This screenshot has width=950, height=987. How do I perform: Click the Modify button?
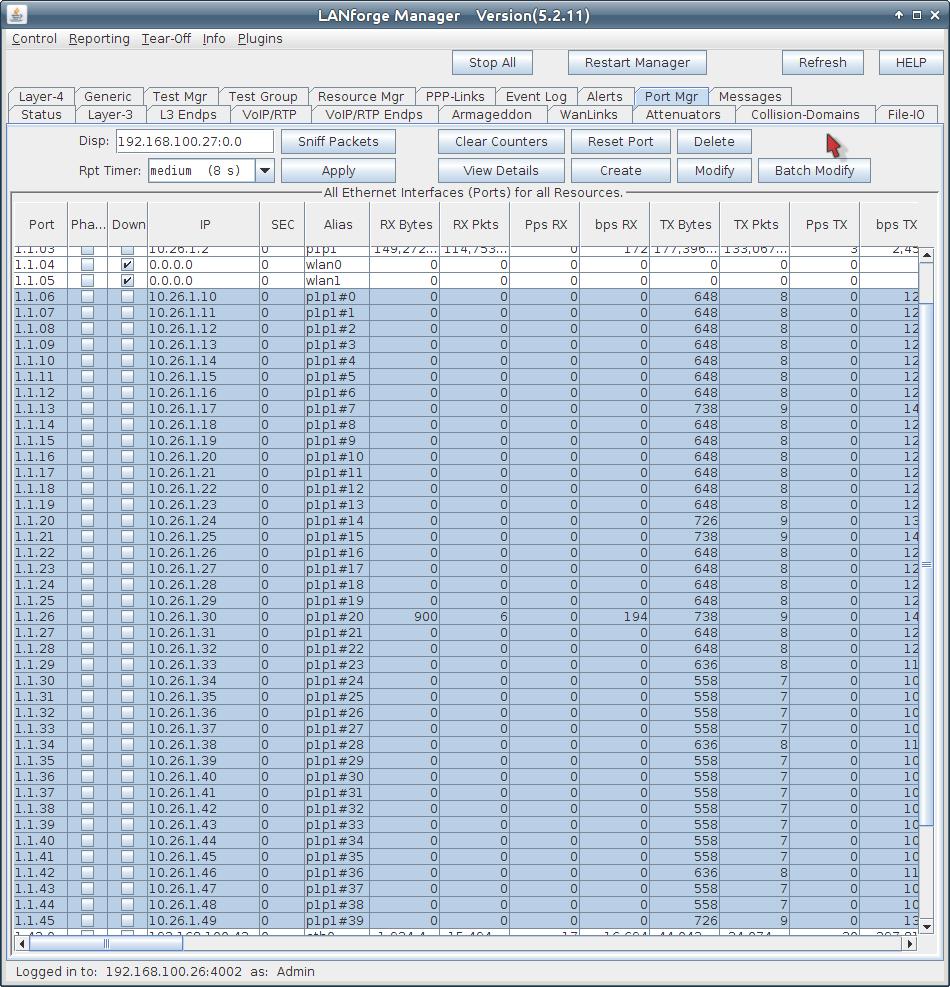[715, 171]
